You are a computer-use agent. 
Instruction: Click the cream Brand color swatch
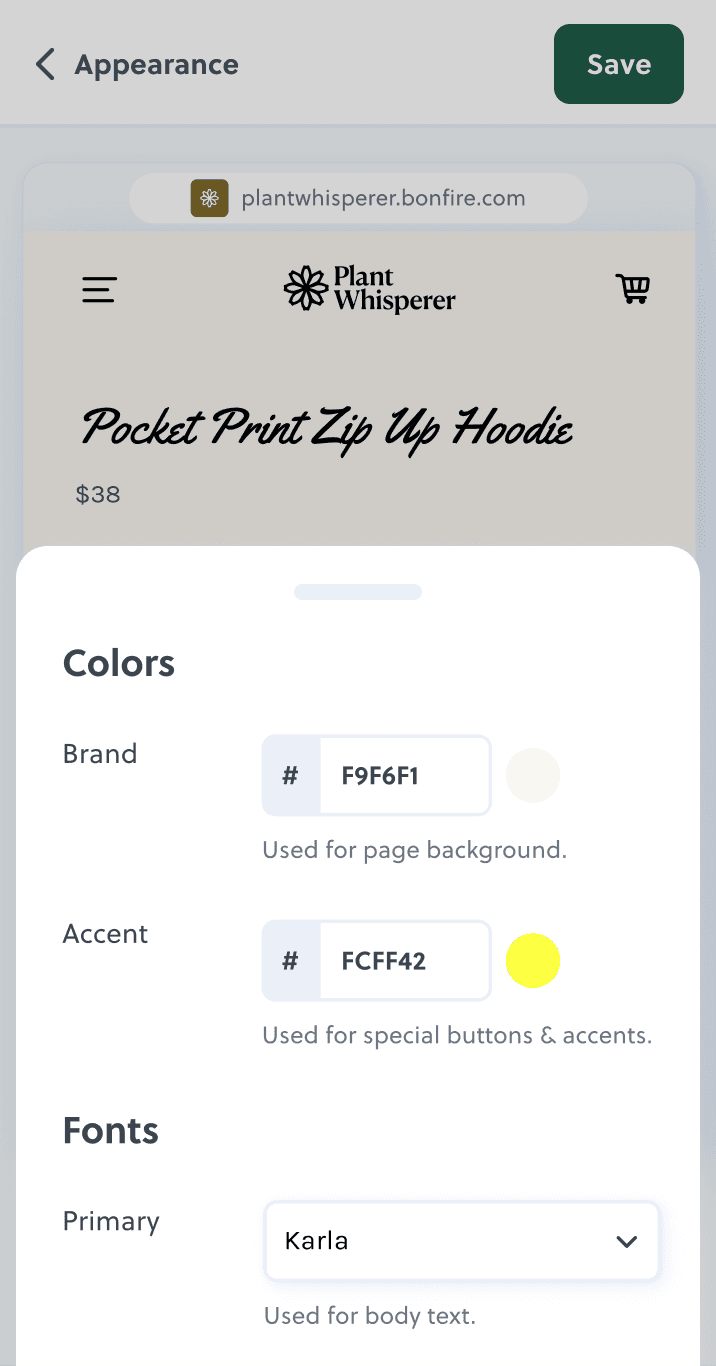point(533,775)
